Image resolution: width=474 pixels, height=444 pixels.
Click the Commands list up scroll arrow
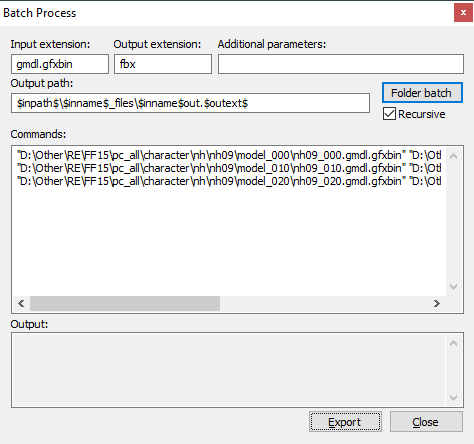pyautogui.click(x=453, y=156)
